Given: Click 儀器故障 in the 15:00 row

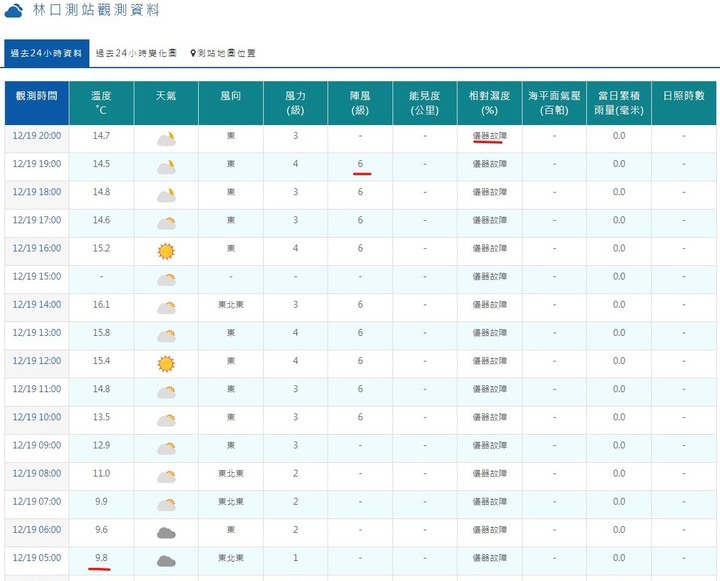Looking at the screenshot, I should point(489,276).
